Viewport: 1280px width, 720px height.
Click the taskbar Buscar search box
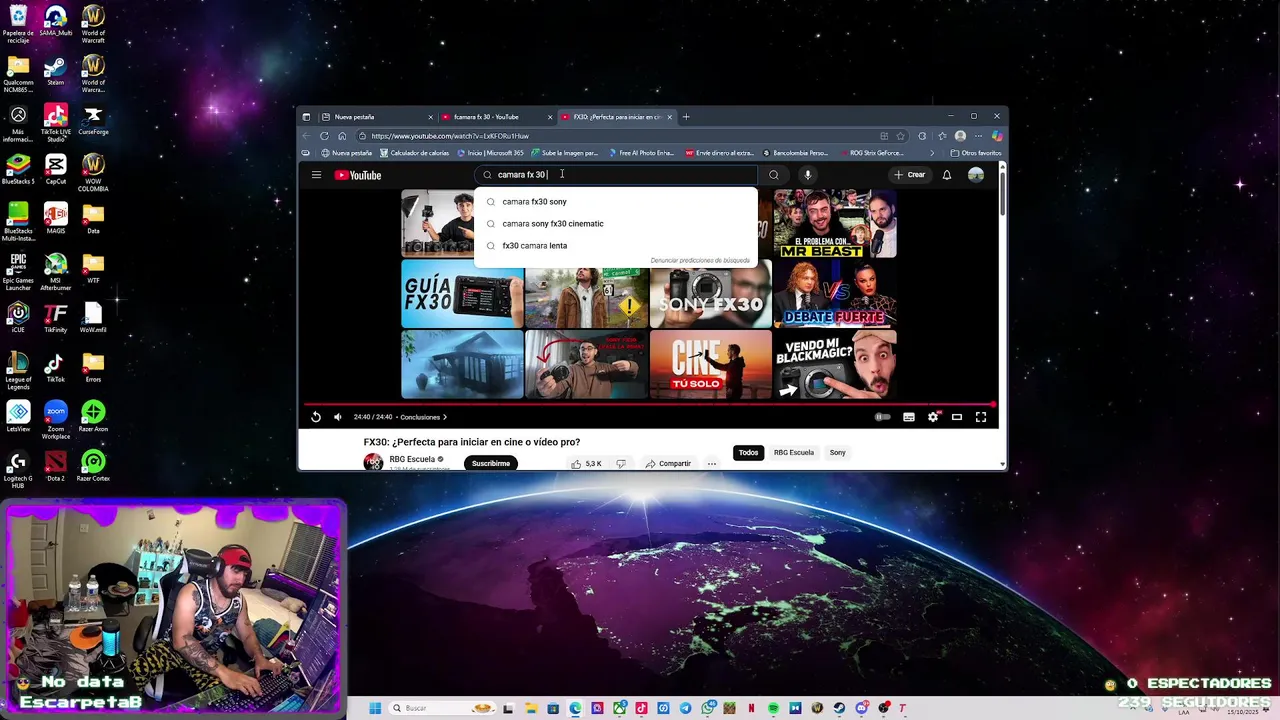pos(442,708)
